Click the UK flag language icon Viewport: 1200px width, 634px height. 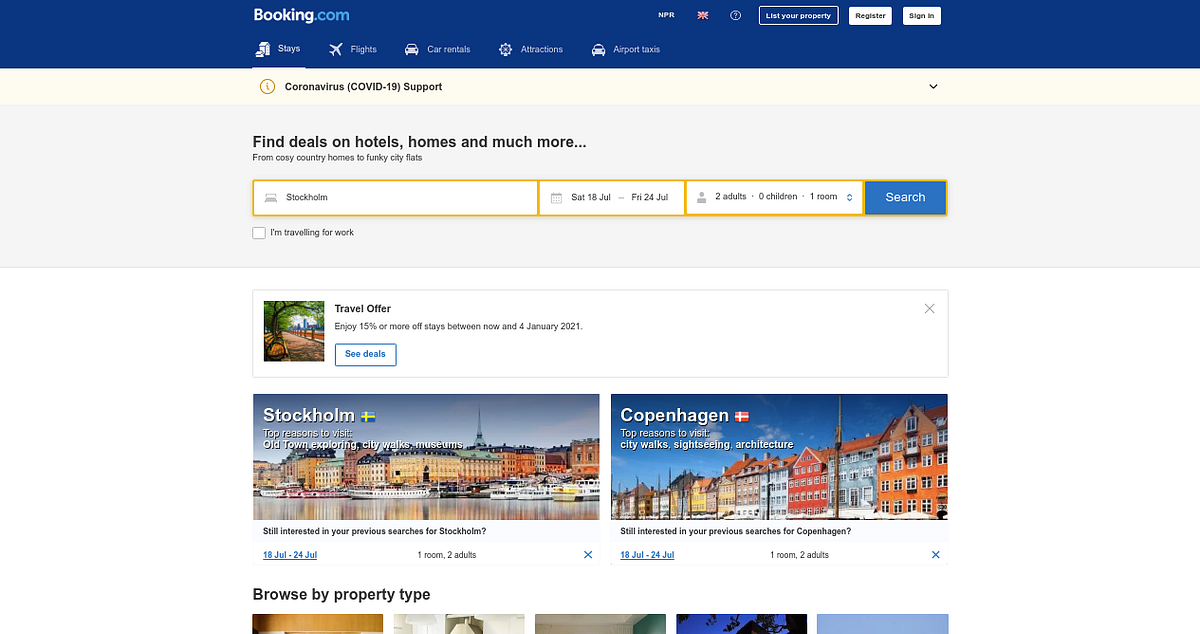703,15
